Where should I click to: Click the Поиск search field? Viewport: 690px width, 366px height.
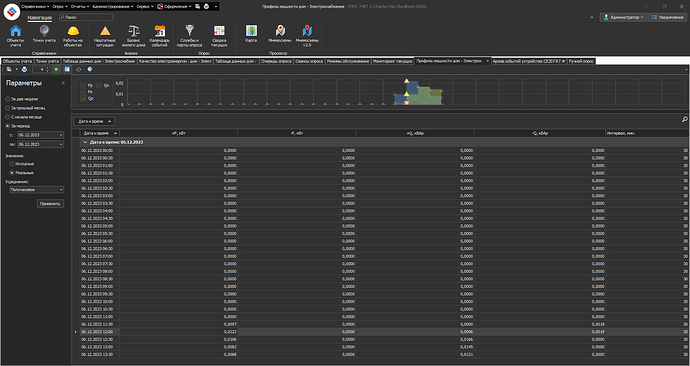click(86, 17)
